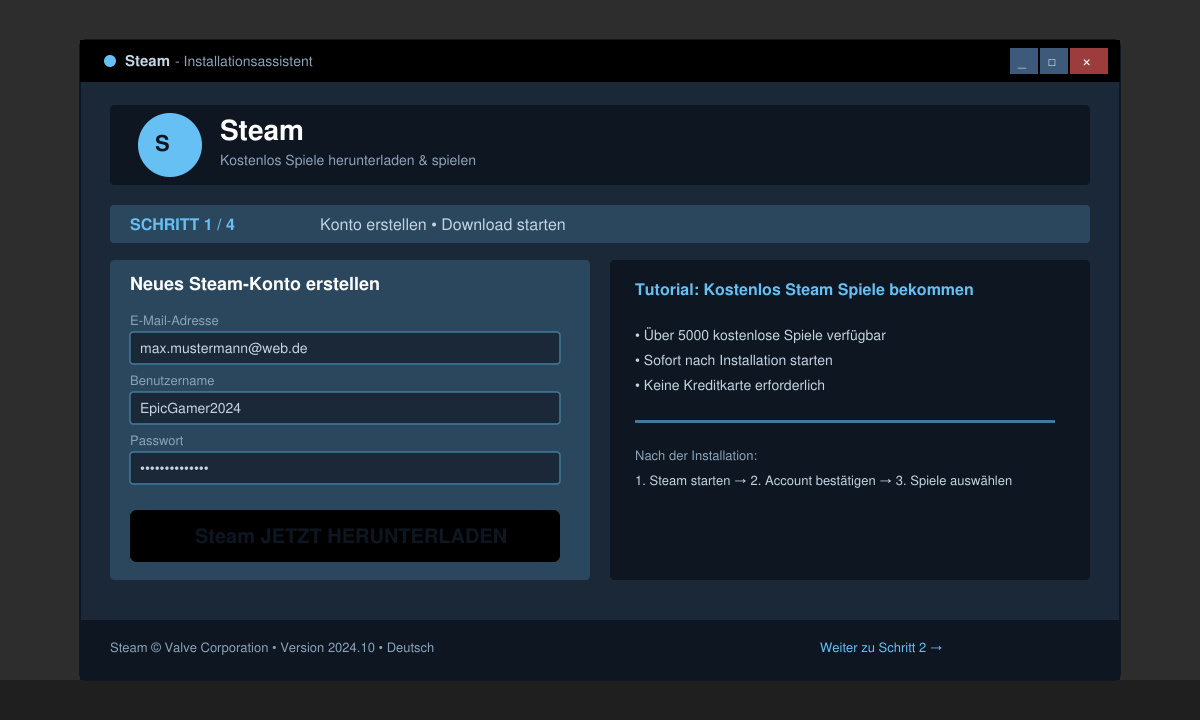Follow the Weiter zu Schritt 2 link

tap(881, 648)
